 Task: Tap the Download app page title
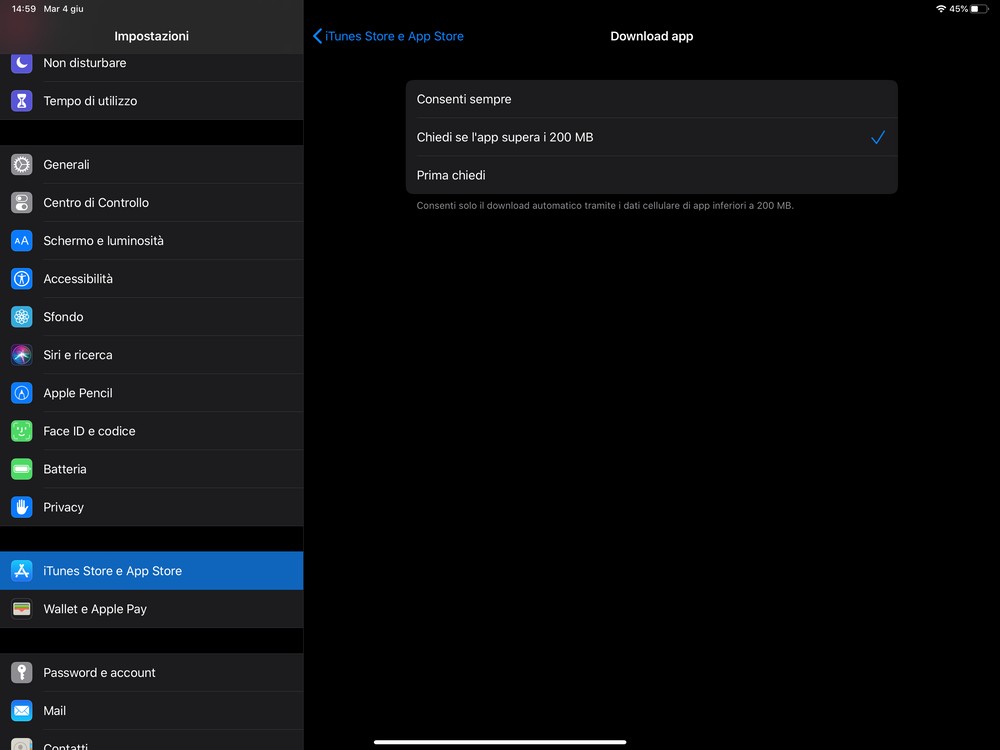(652, 36)
